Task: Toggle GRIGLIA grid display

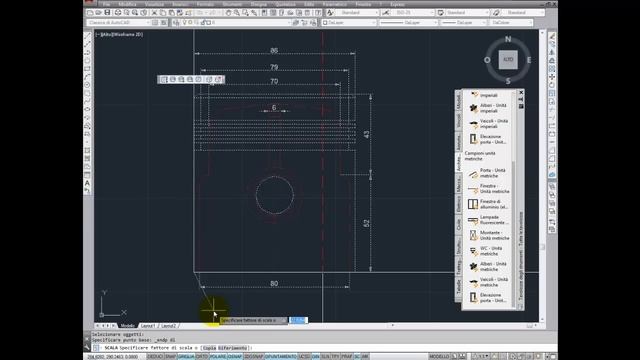Action: coord(186,357)
